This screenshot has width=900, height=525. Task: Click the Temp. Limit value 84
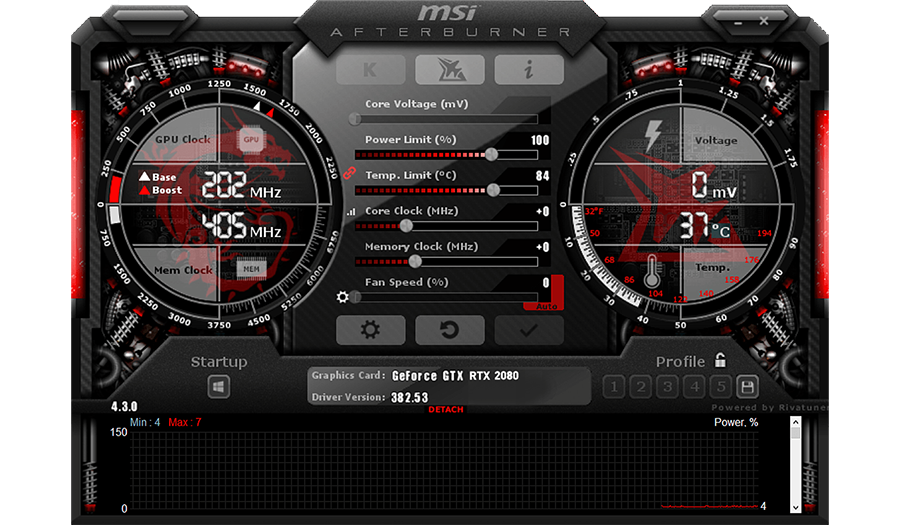tap(542, 176)
